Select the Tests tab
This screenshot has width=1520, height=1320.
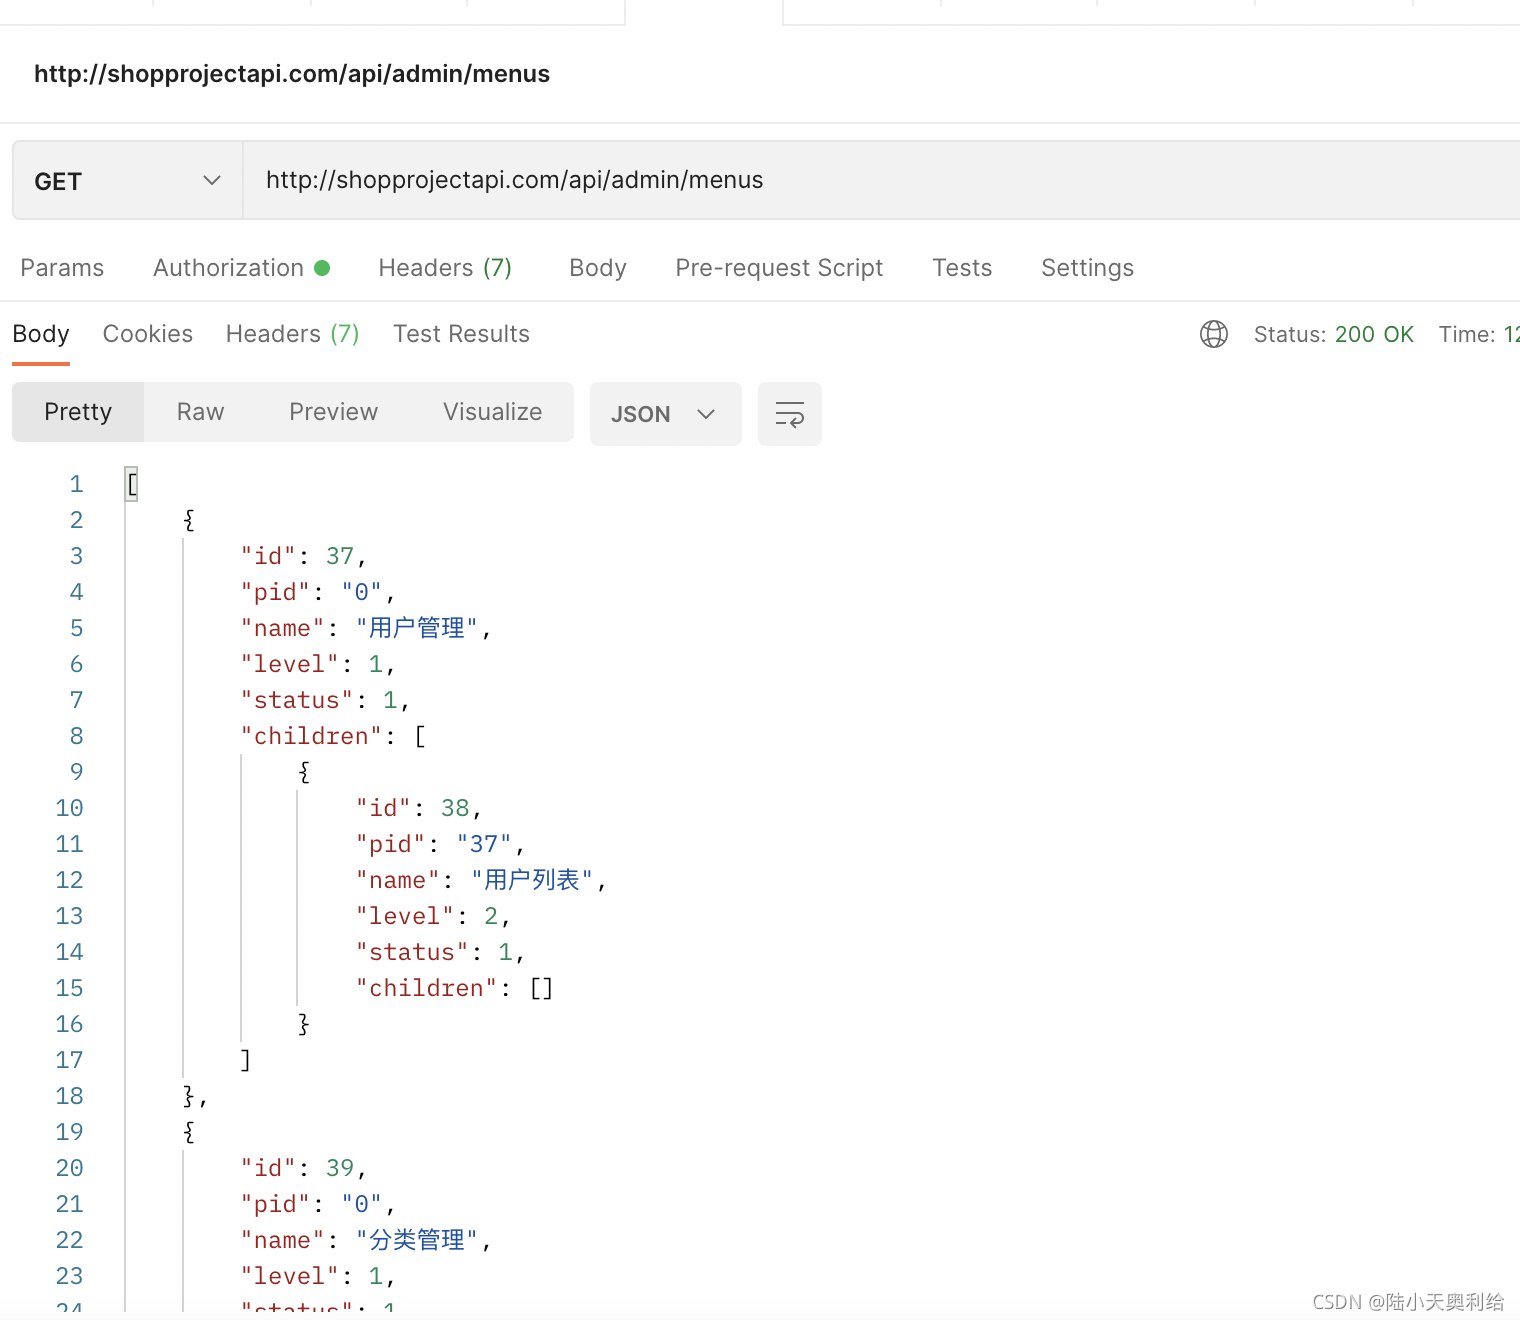(962, 268)
